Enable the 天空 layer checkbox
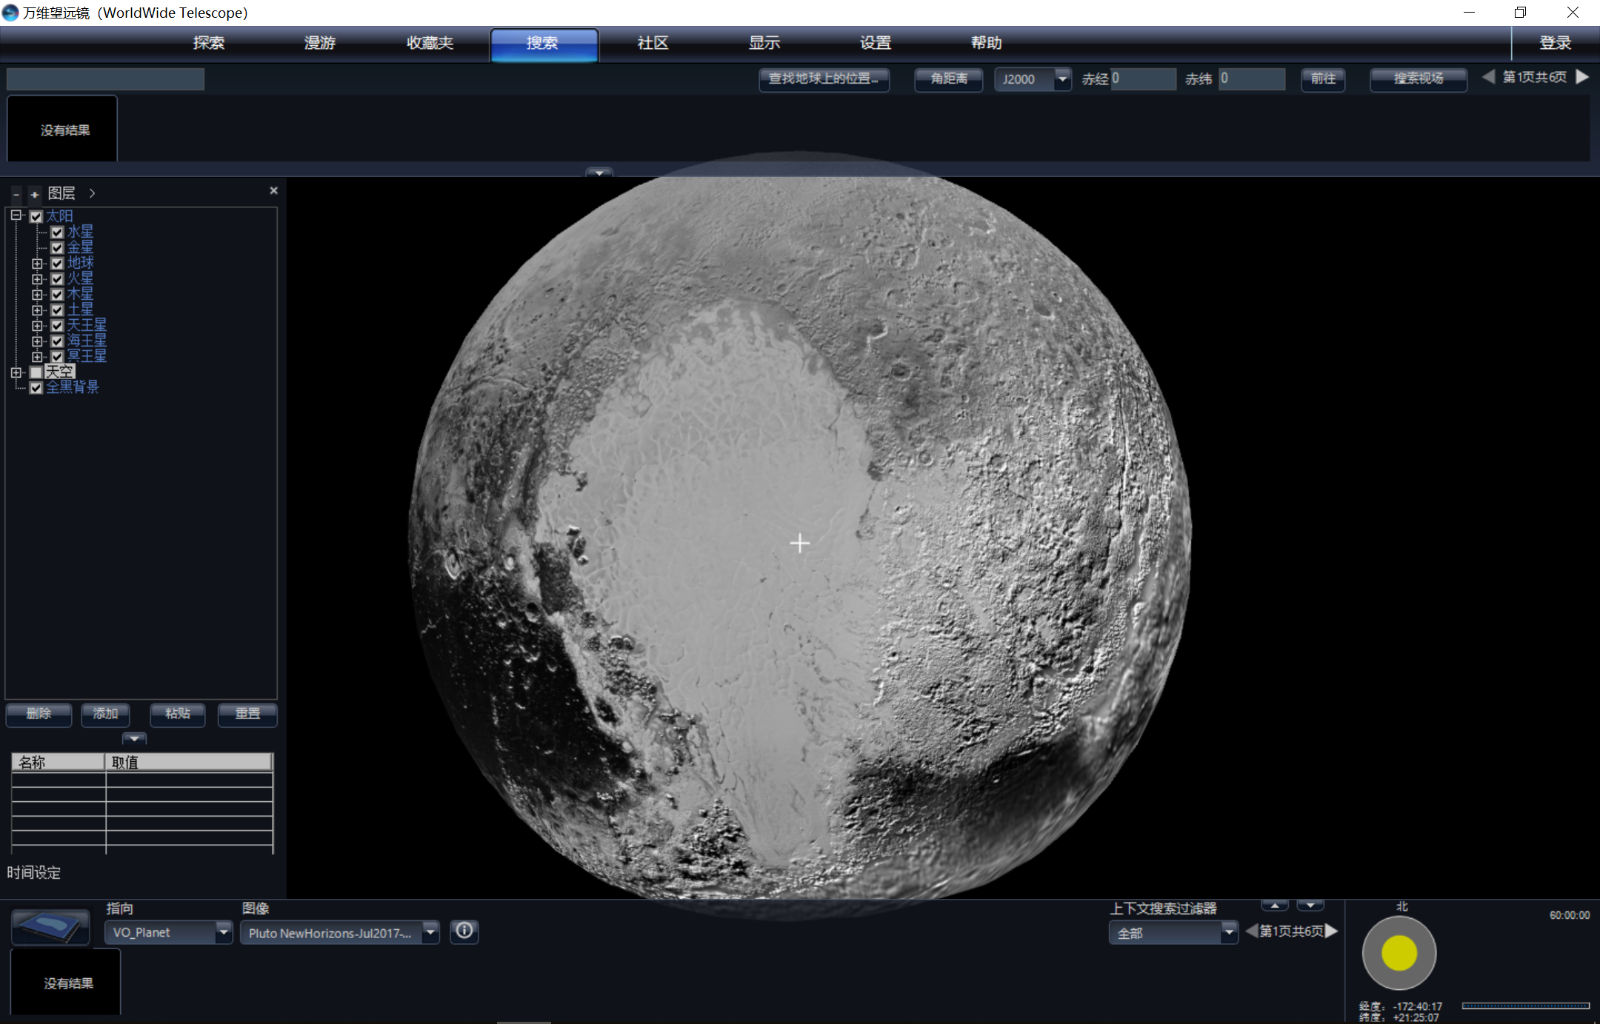Image resolution: width=1600 pixels, height=1024 pixels. (36, 372)
